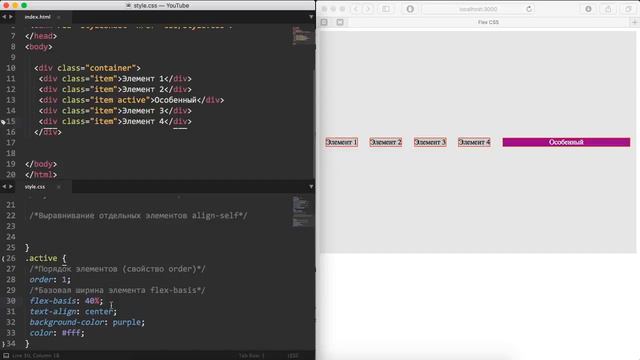
Task: Click the minimap of the index.html pane
Action: [303, 36]
